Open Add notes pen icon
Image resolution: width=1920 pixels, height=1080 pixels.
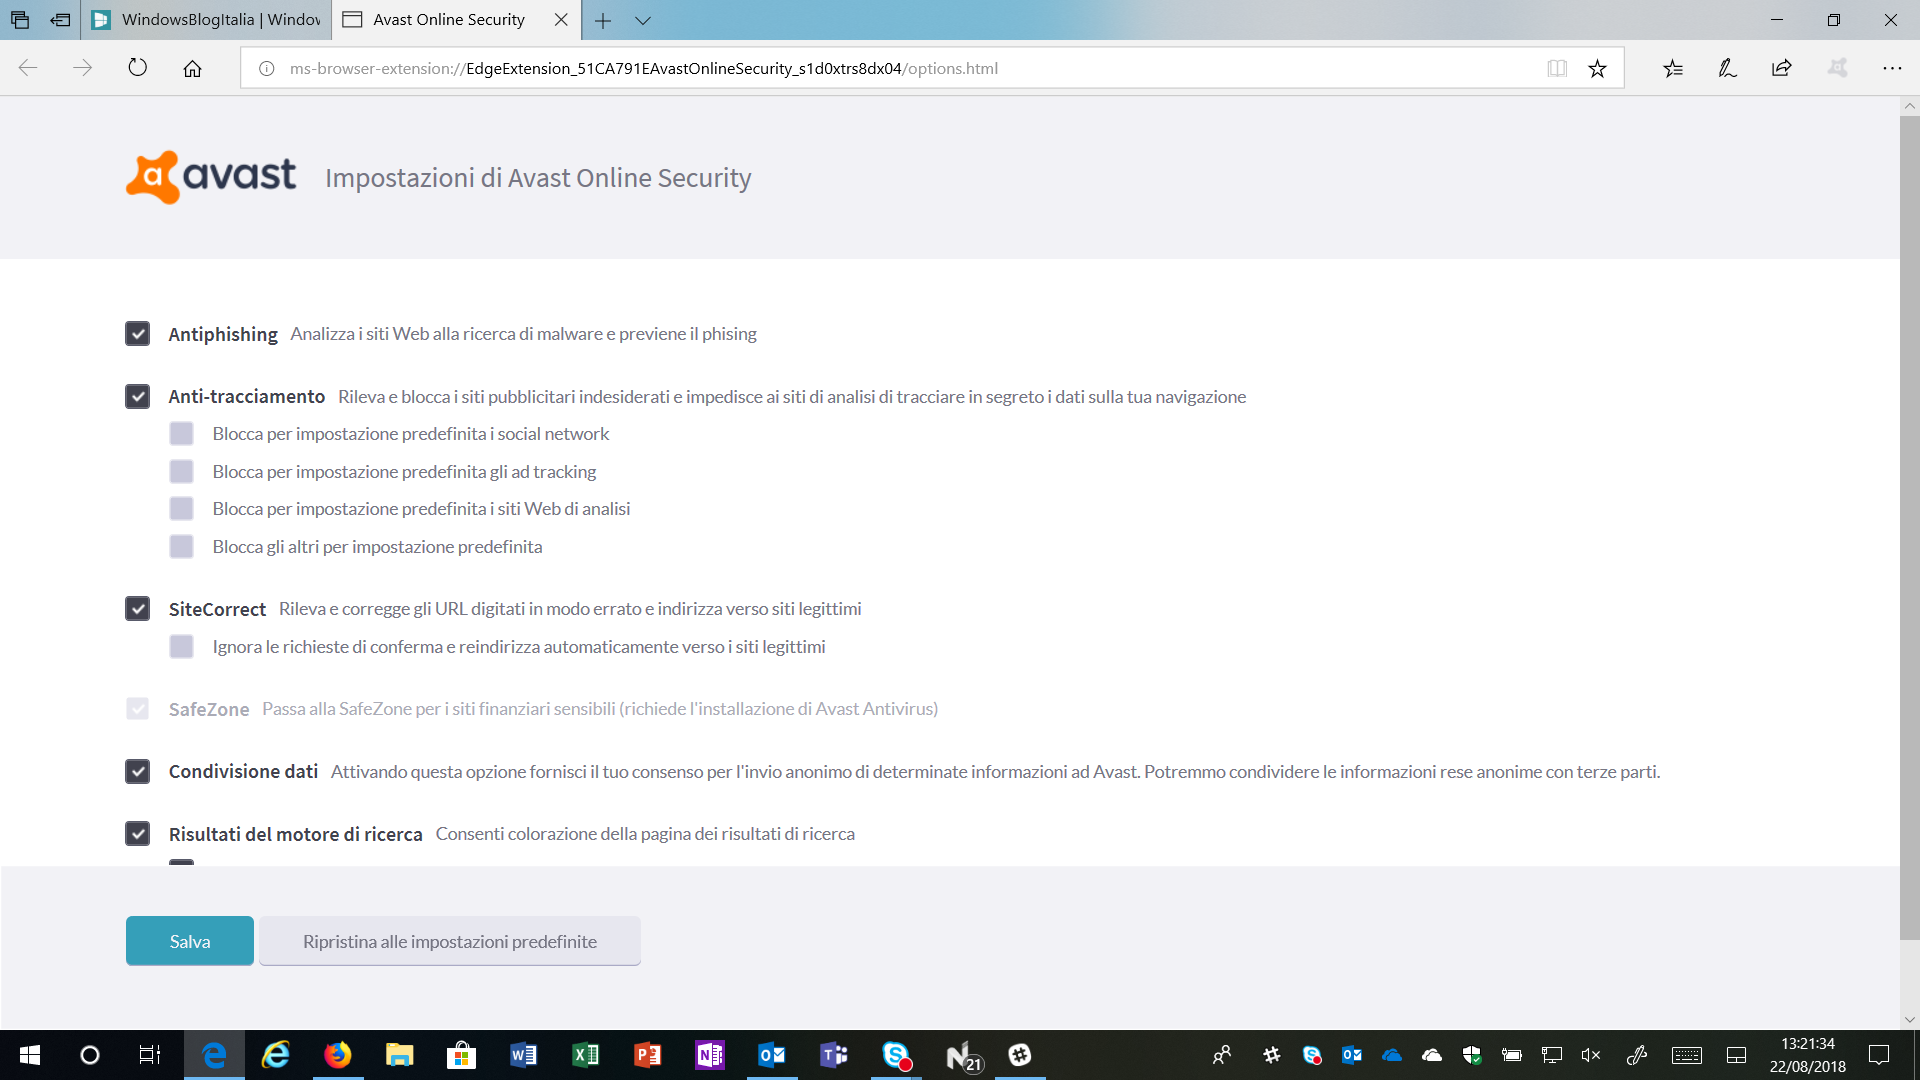point(1727,68)
